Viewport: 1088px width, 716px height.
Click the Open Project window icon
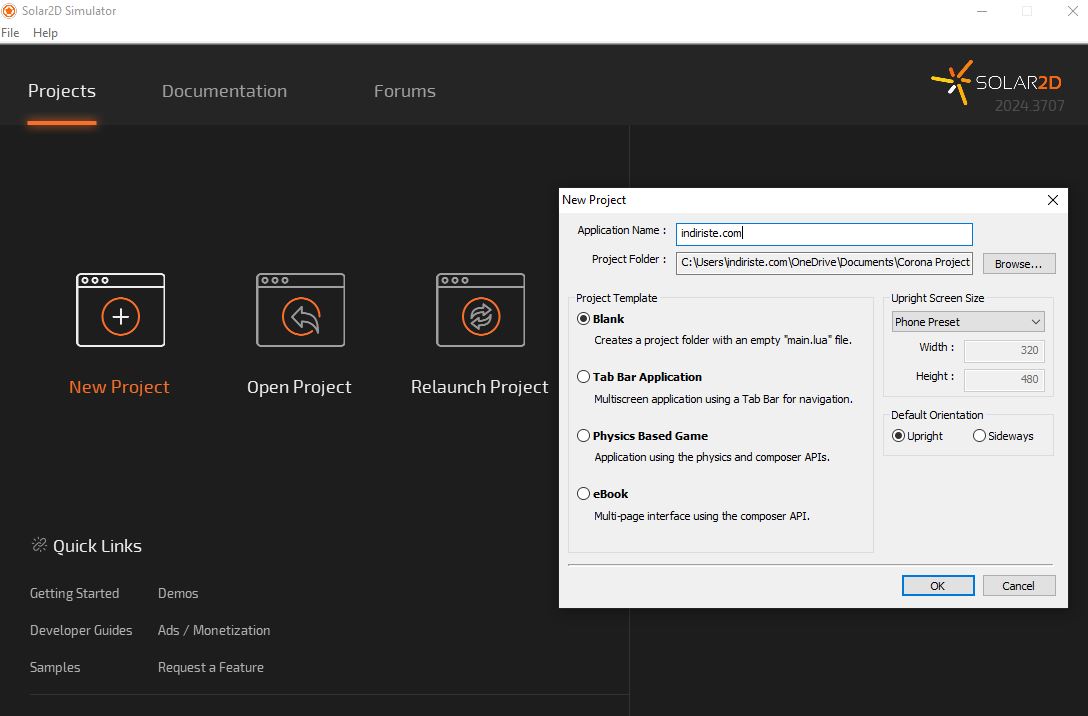pos(300,310)
